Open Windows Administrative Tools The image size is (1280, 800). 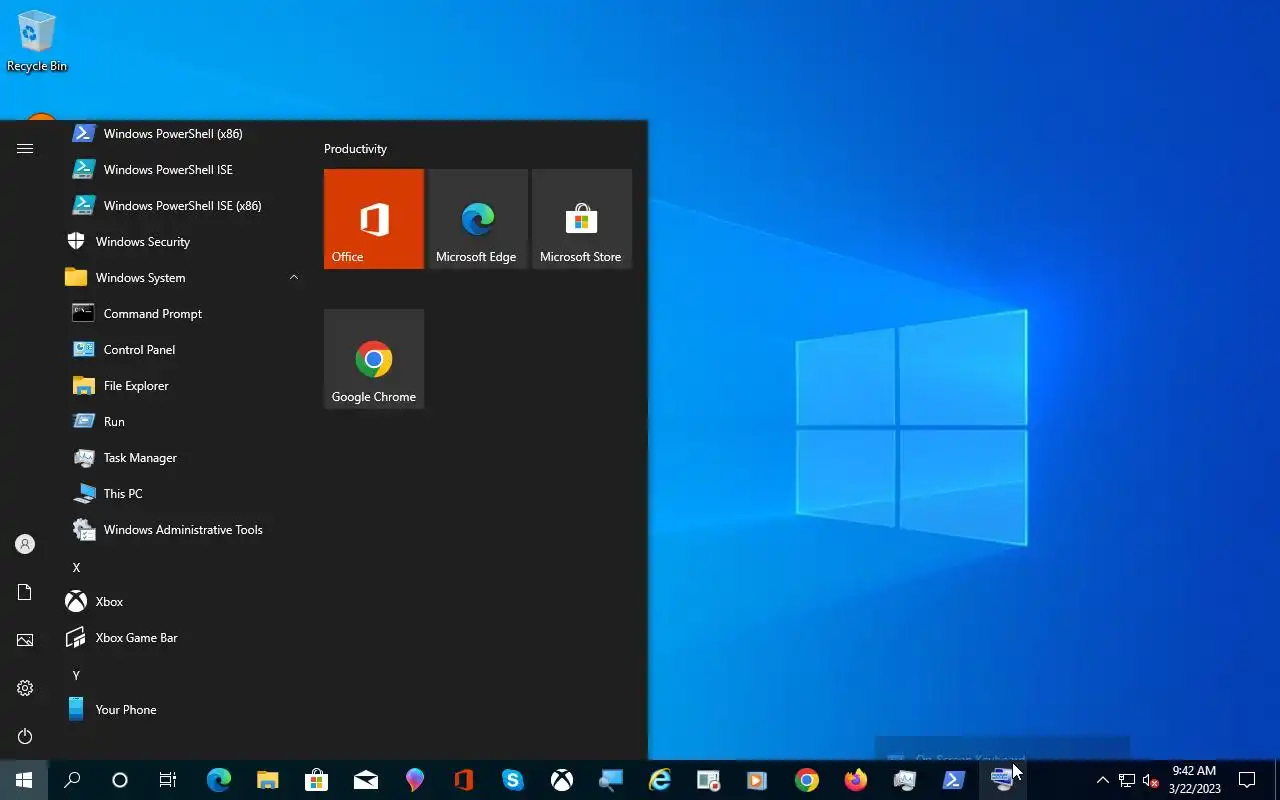182,529
